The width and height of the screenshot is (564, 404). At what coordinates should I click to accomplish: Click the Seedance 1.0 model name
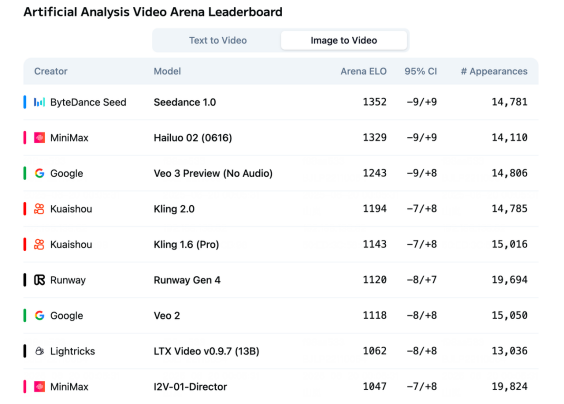[x=185, y=102]
